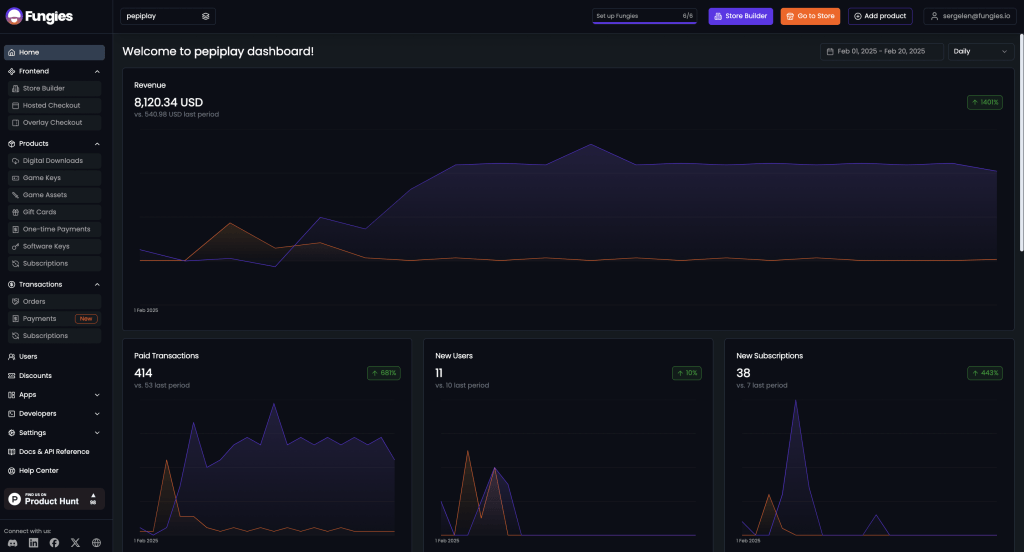Open the sergelen@fungies.io account menu
1024x552 pixels.
(x=970, y=16)
